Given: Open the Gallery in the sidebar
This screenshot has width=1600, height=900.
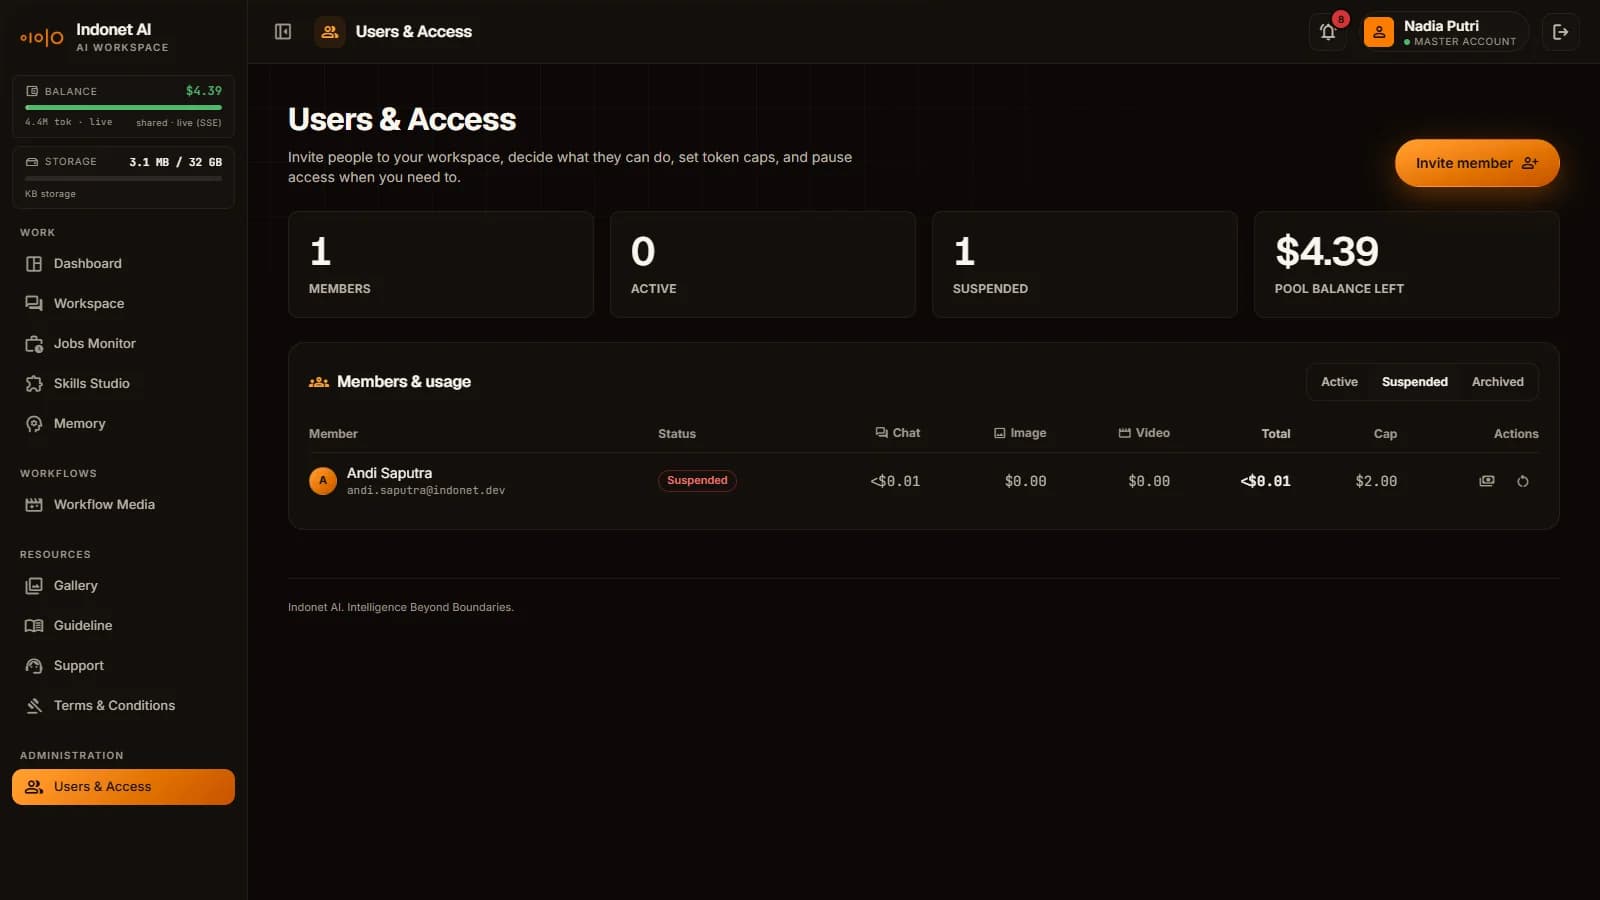Looking at the screenshot, I should 123,586.
